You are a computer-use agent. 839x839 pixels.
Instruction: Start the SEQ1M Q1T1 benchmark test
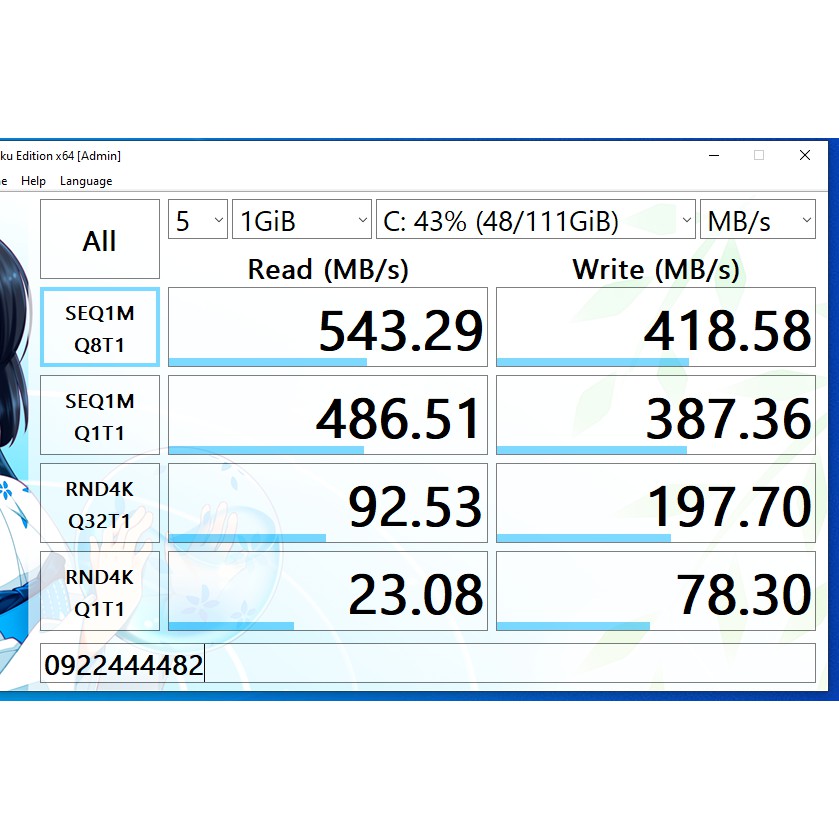pyautogui.click(x=99, y=414)
